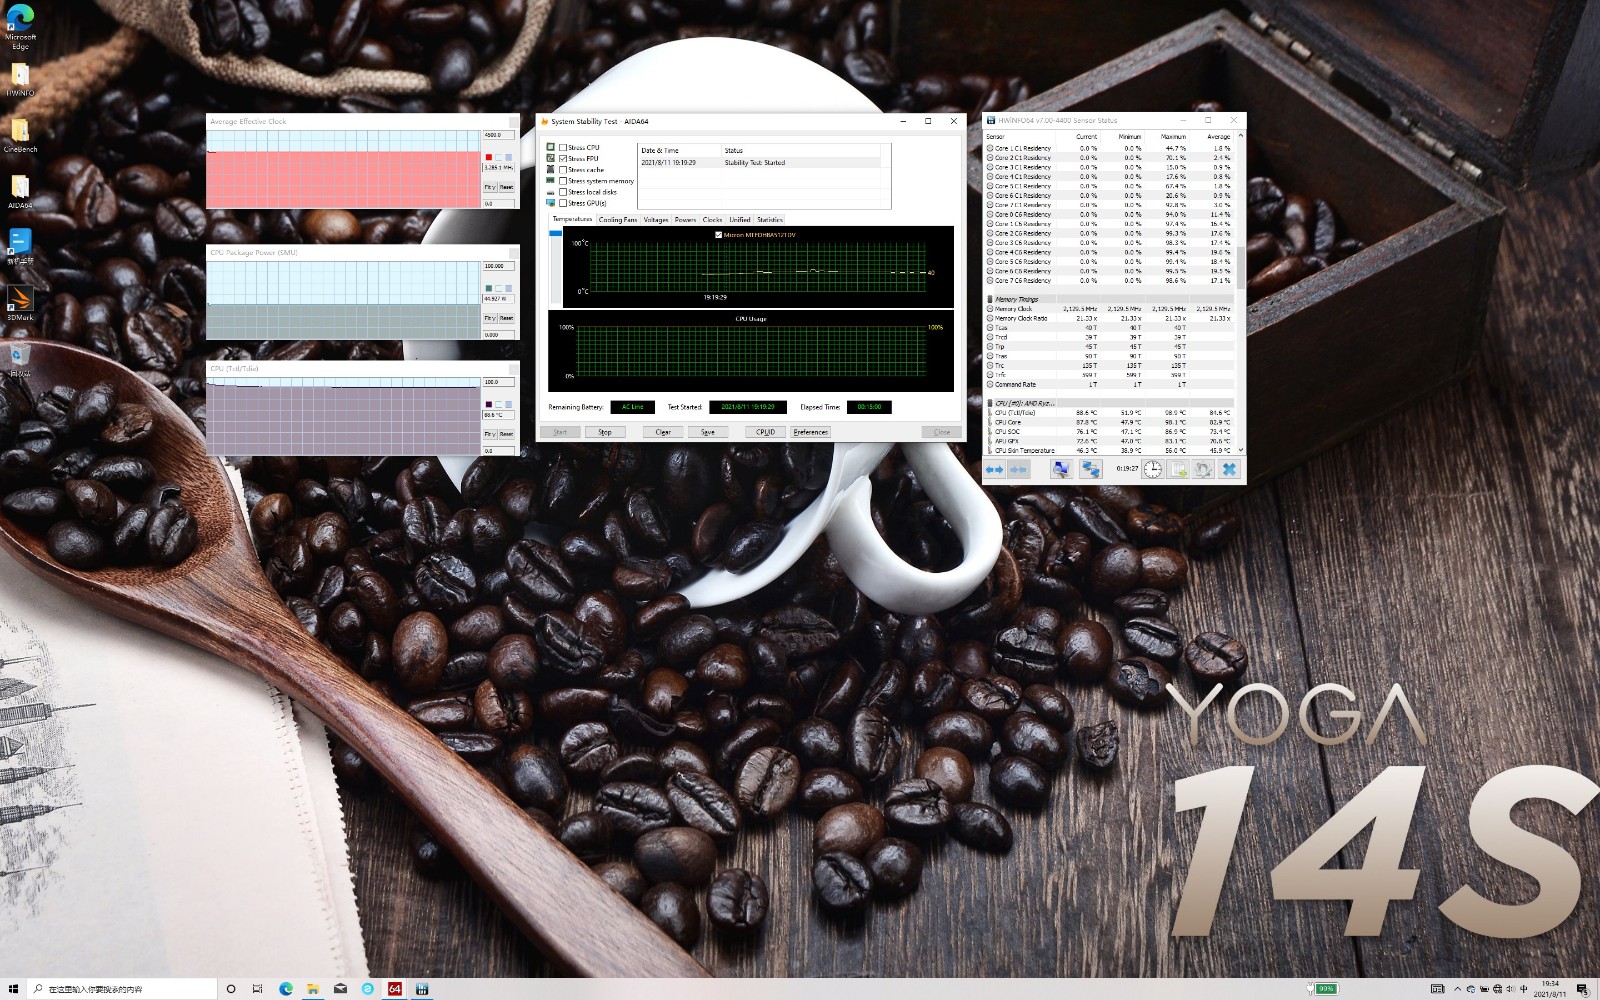1600x1000 pixels.
Task: Open File Explorer from the taskbar
Action: (x=313, y=989)
